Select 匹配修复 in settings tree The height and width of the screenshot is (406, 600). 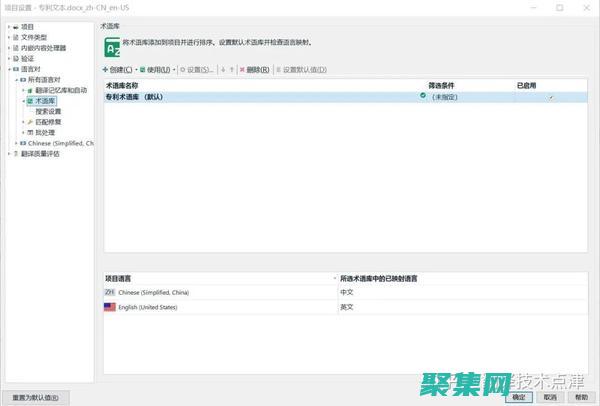click(x=48, y=122)
